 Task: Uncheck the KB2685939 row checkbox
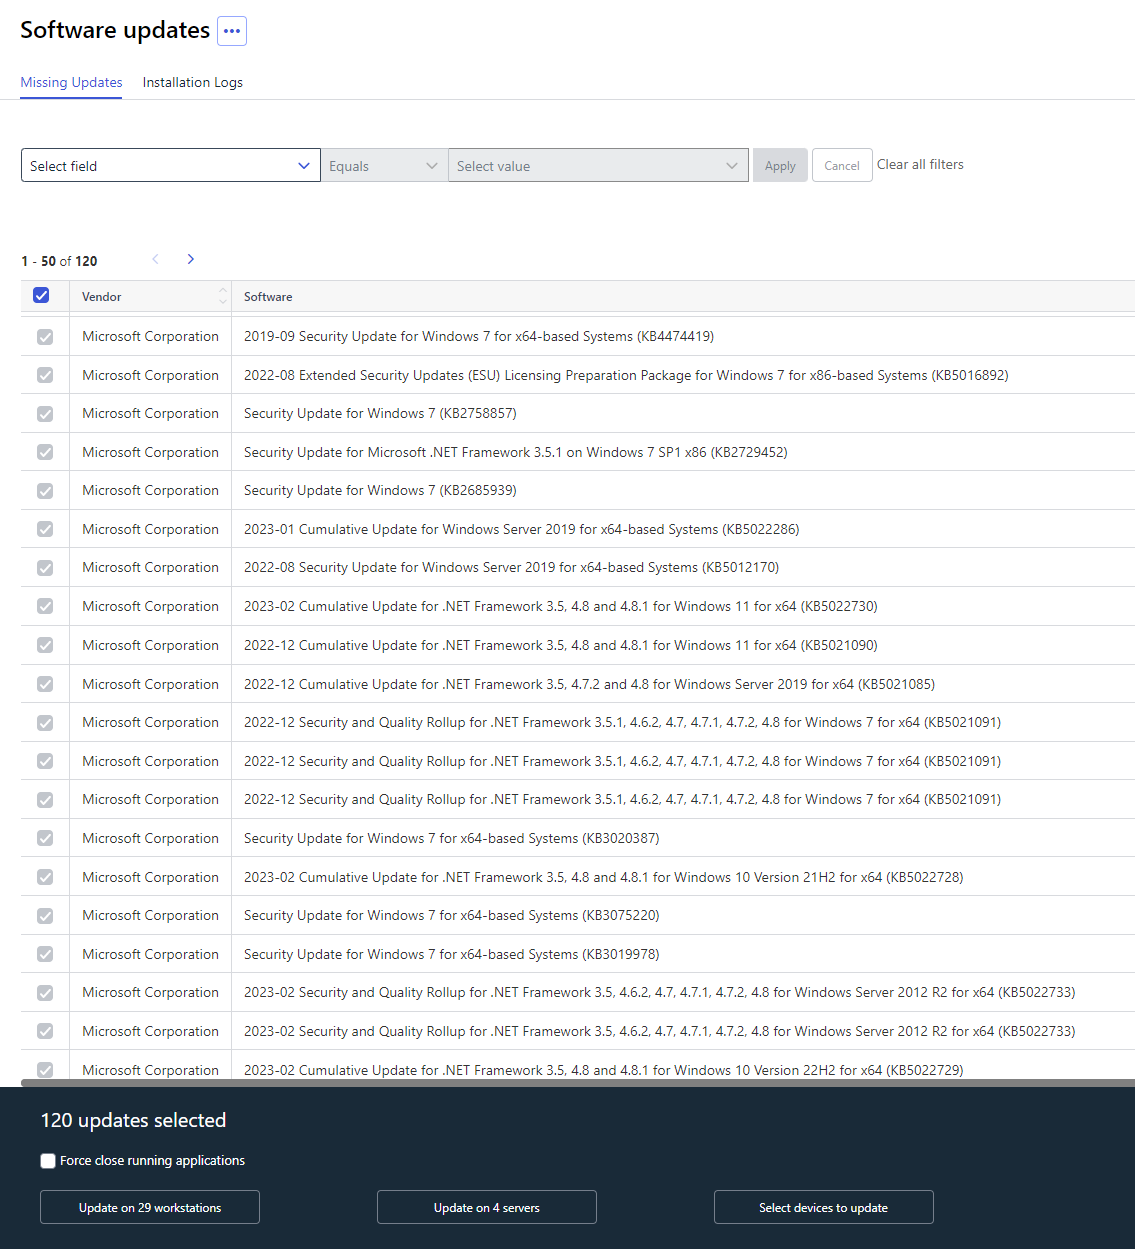[45, 491]
